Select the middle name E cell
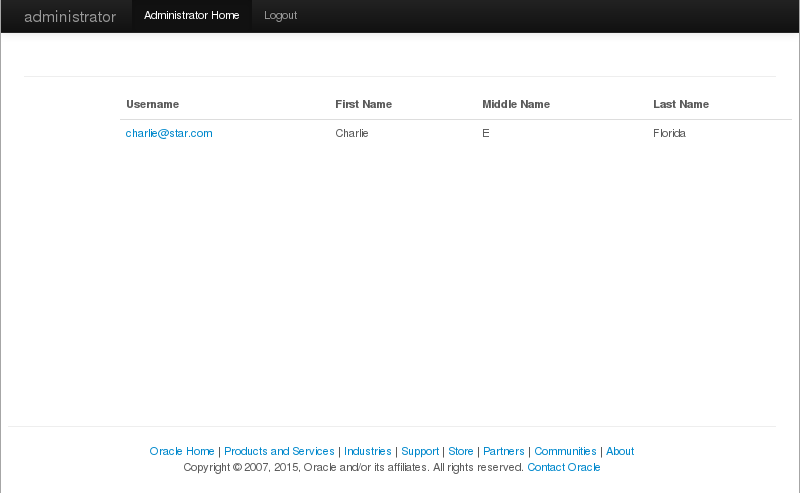Screen dimensions: 800x493 (x=486, y=133)
